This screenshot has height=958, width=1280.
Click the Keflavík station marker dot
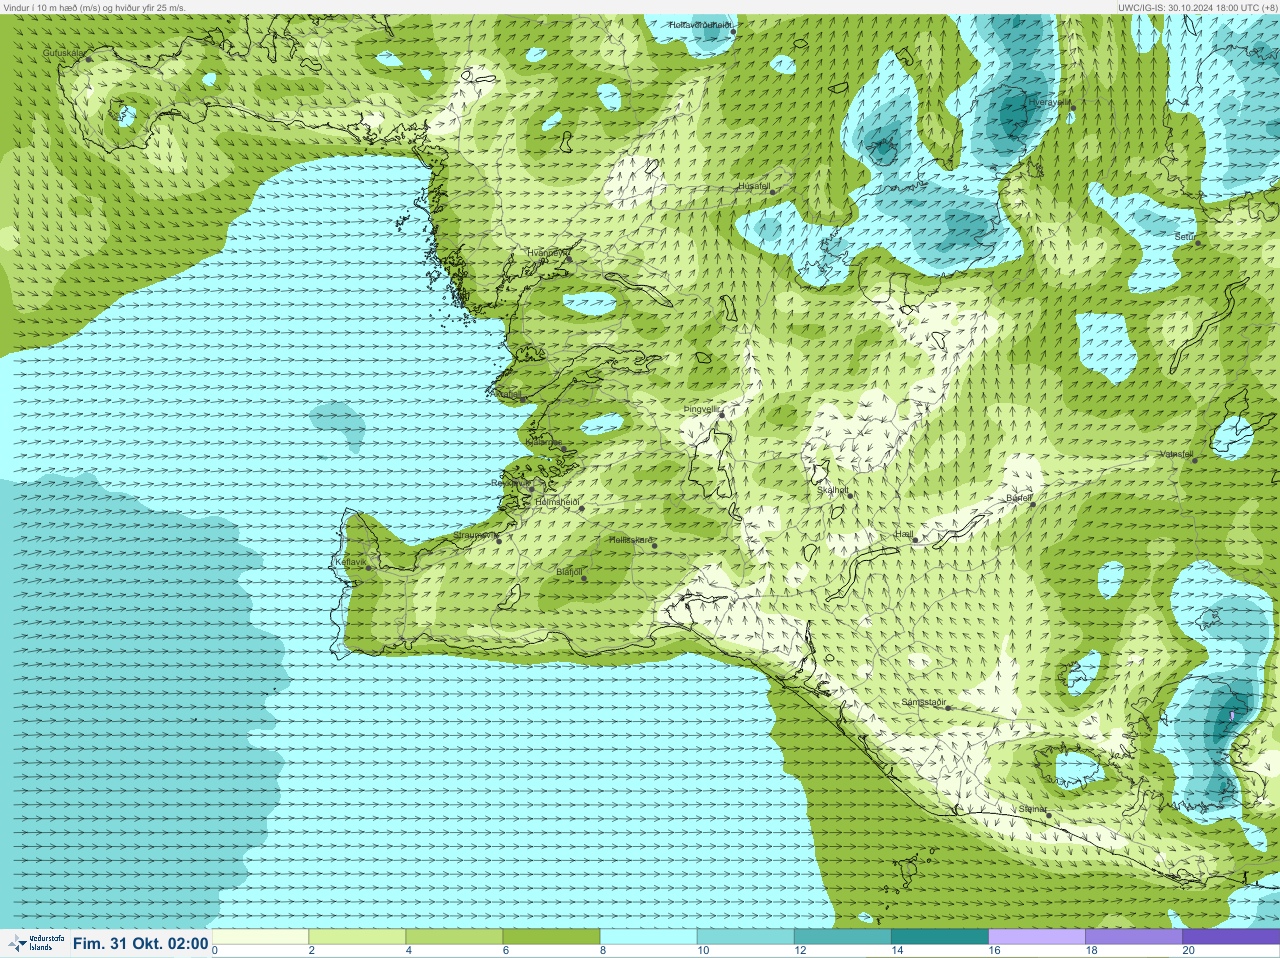[x=368, y=568]
